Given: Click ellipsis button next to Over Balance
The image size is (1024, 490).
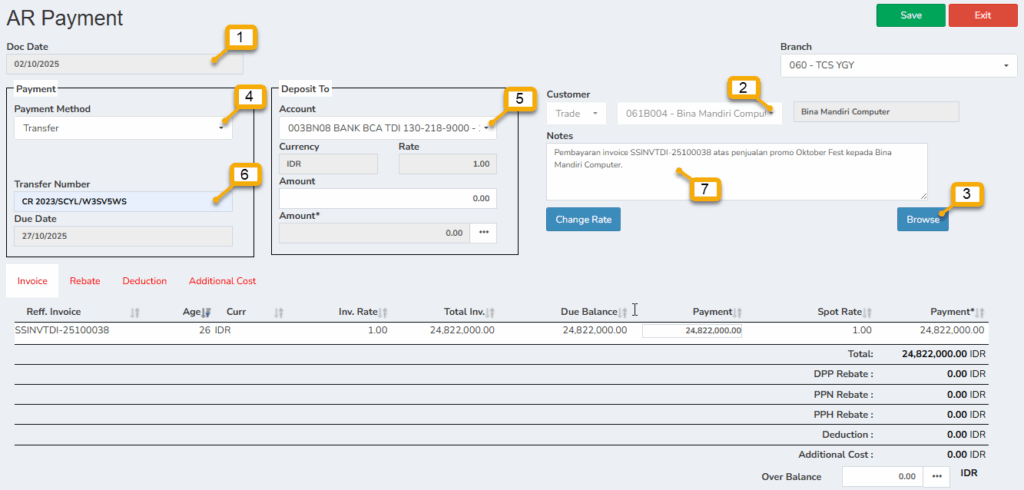Looking at the screenshot, I should pyautogui.click(x=937, y=477).
